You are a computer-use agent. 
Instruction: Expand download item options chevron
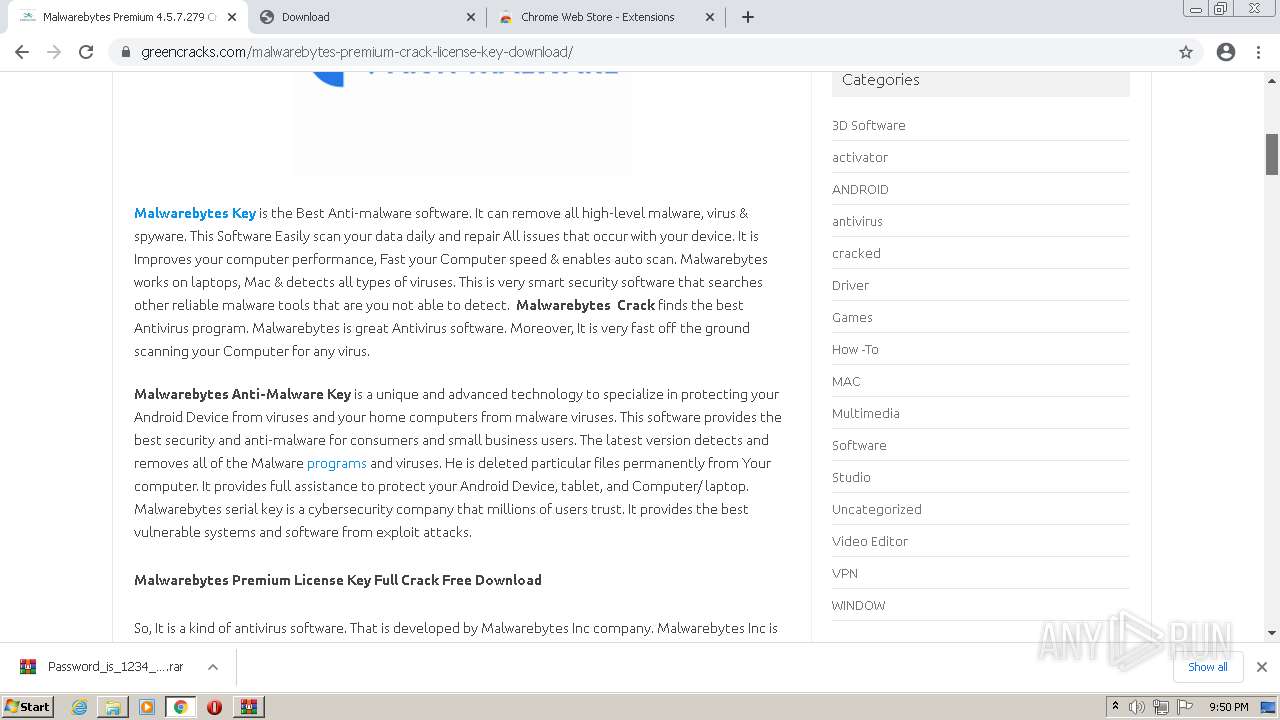[213, 667]
